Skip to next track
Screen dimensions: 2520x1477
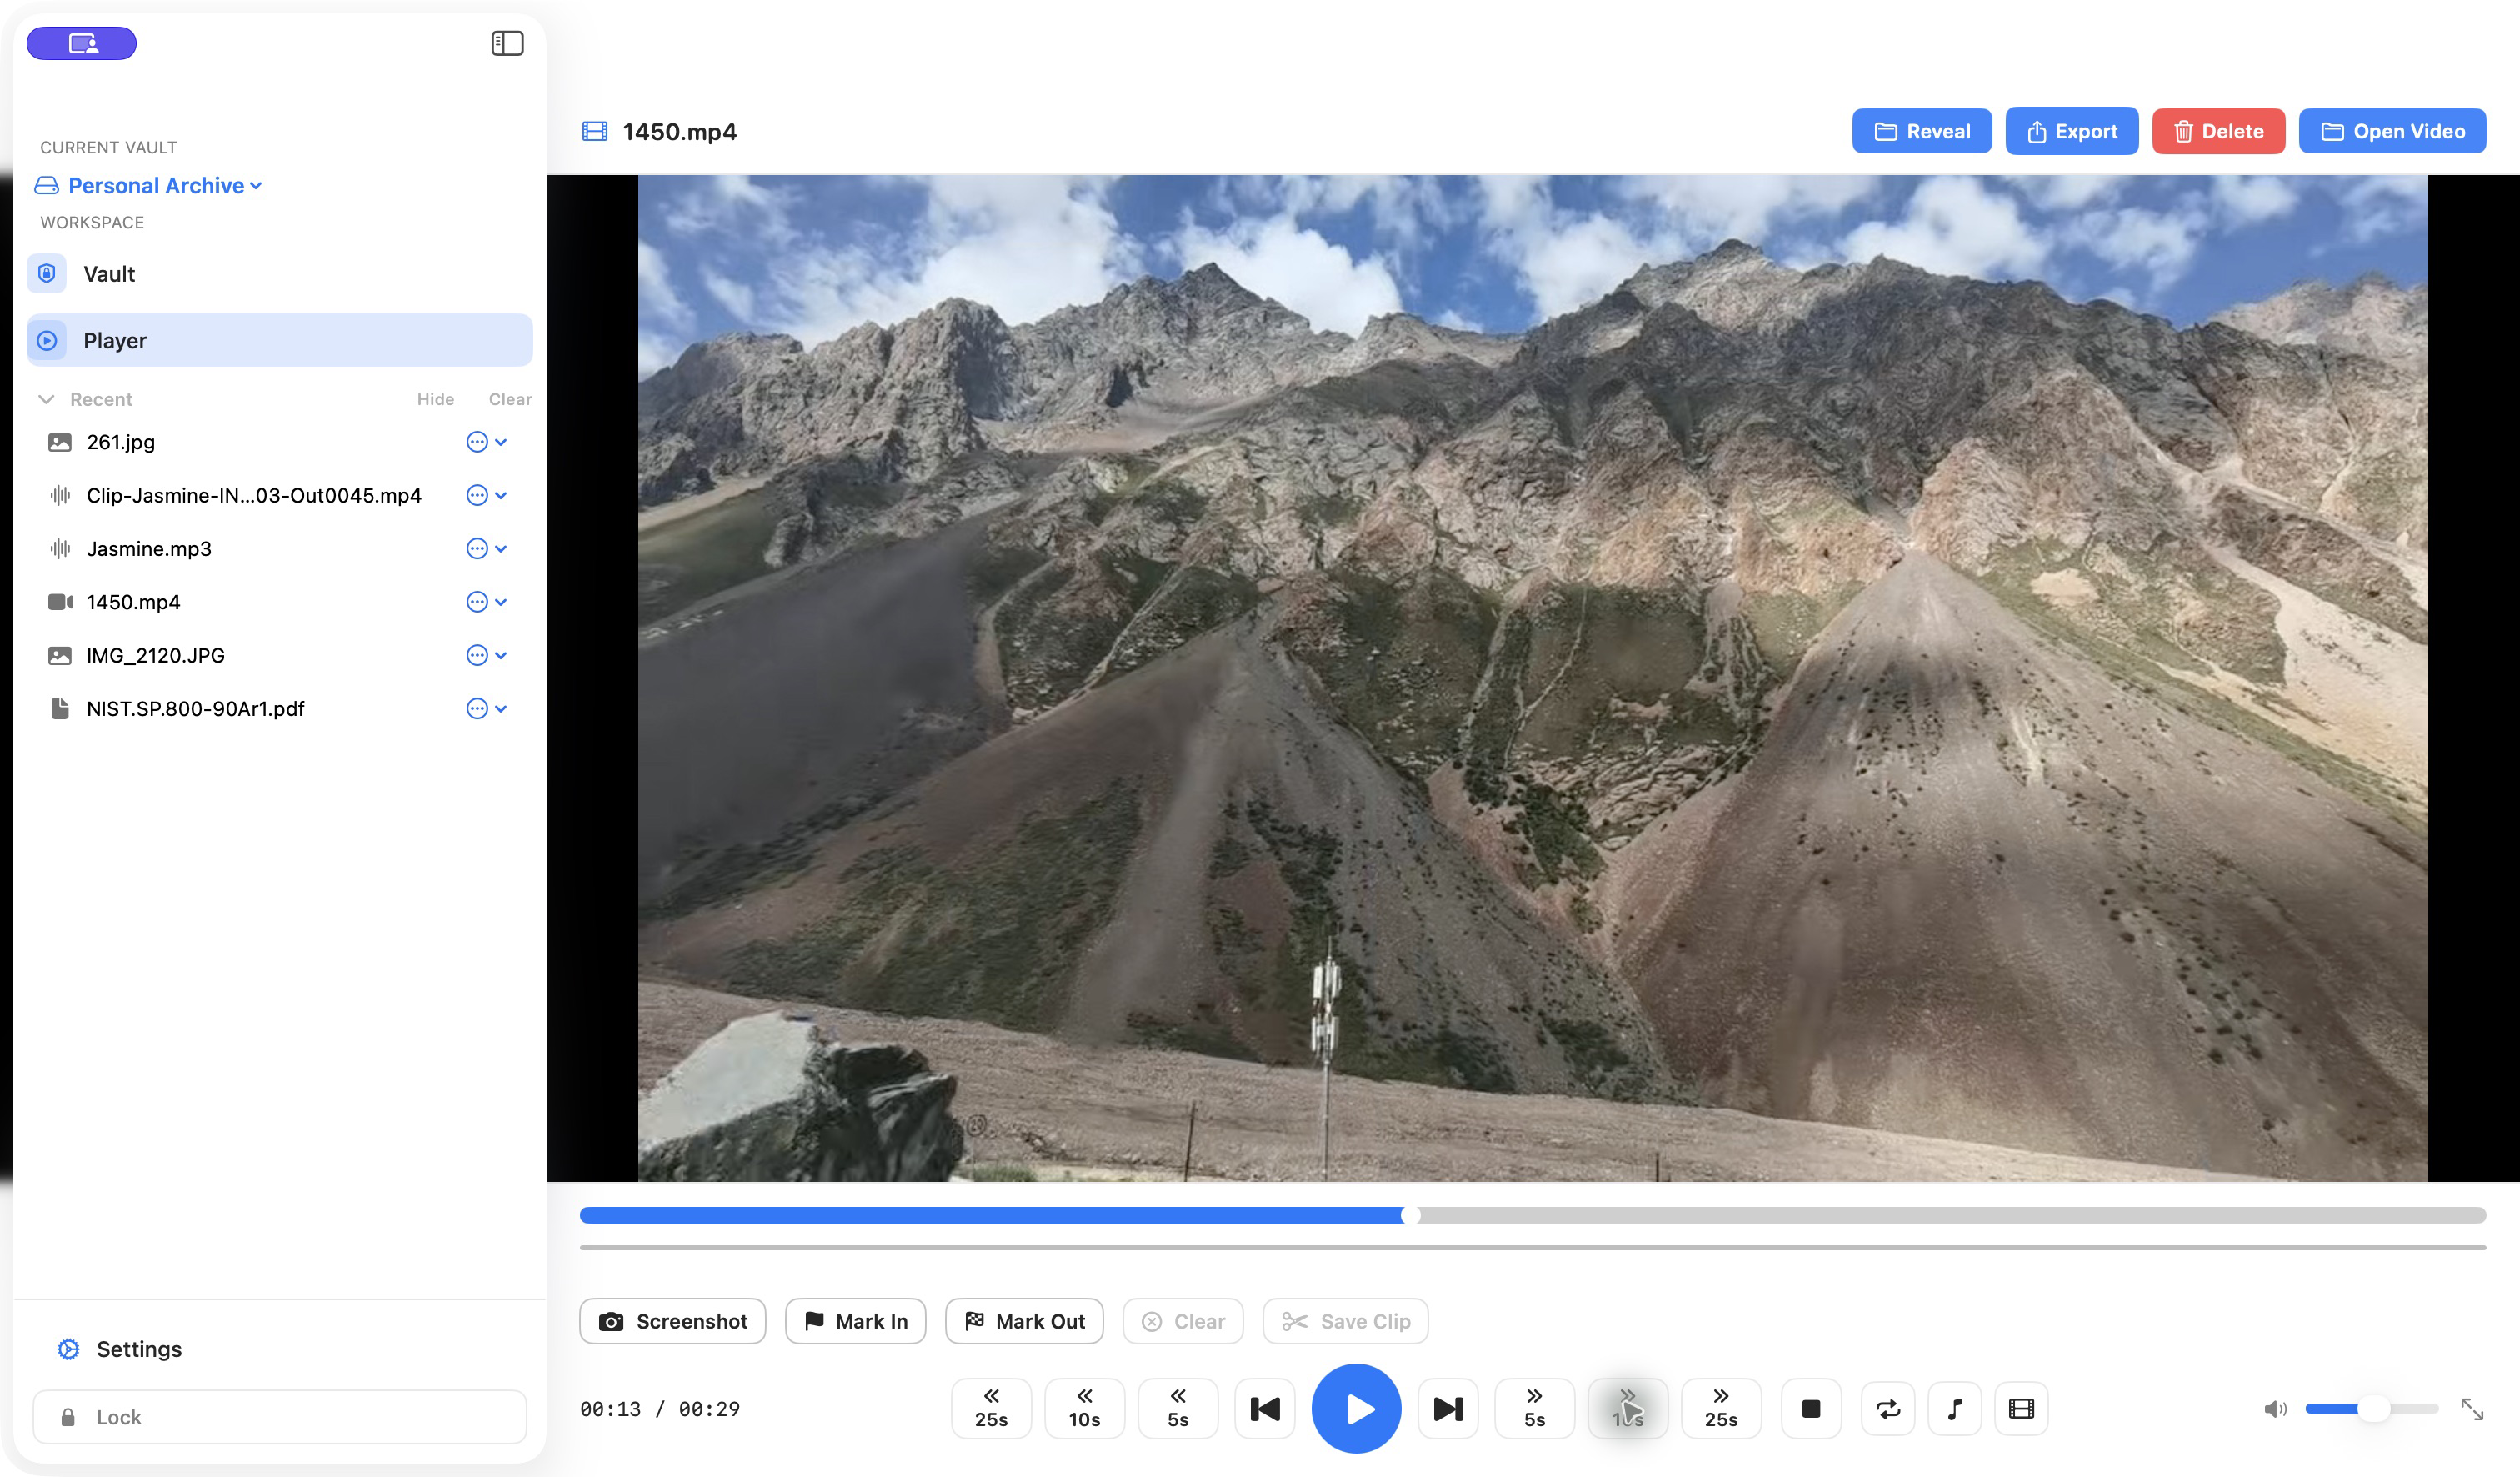tap(1448, 1408)
